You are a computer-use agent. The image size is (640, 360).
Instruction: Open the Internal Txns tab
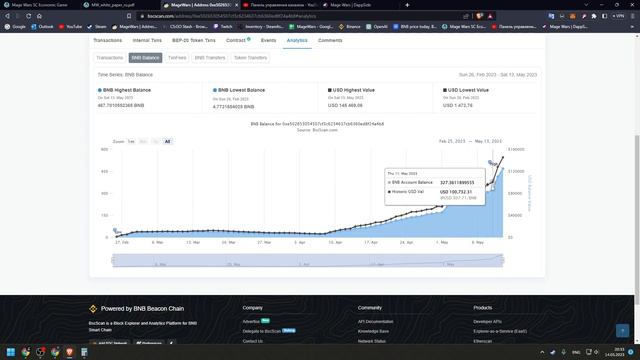[147, 40]
